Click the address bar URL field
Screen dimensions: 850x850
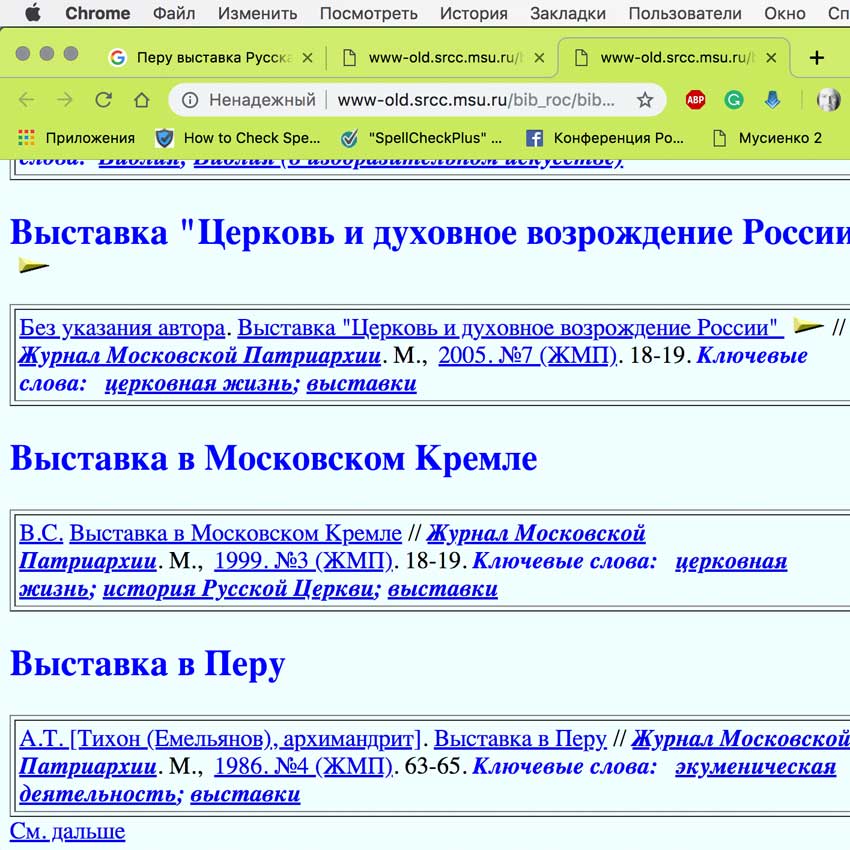[475, 100]
